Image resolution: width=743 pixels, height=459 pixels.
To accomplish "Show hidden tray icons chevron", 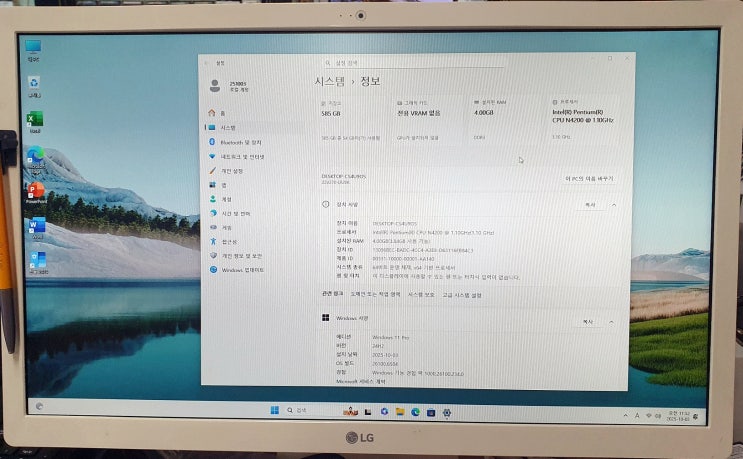I will (x=625, y=415).
